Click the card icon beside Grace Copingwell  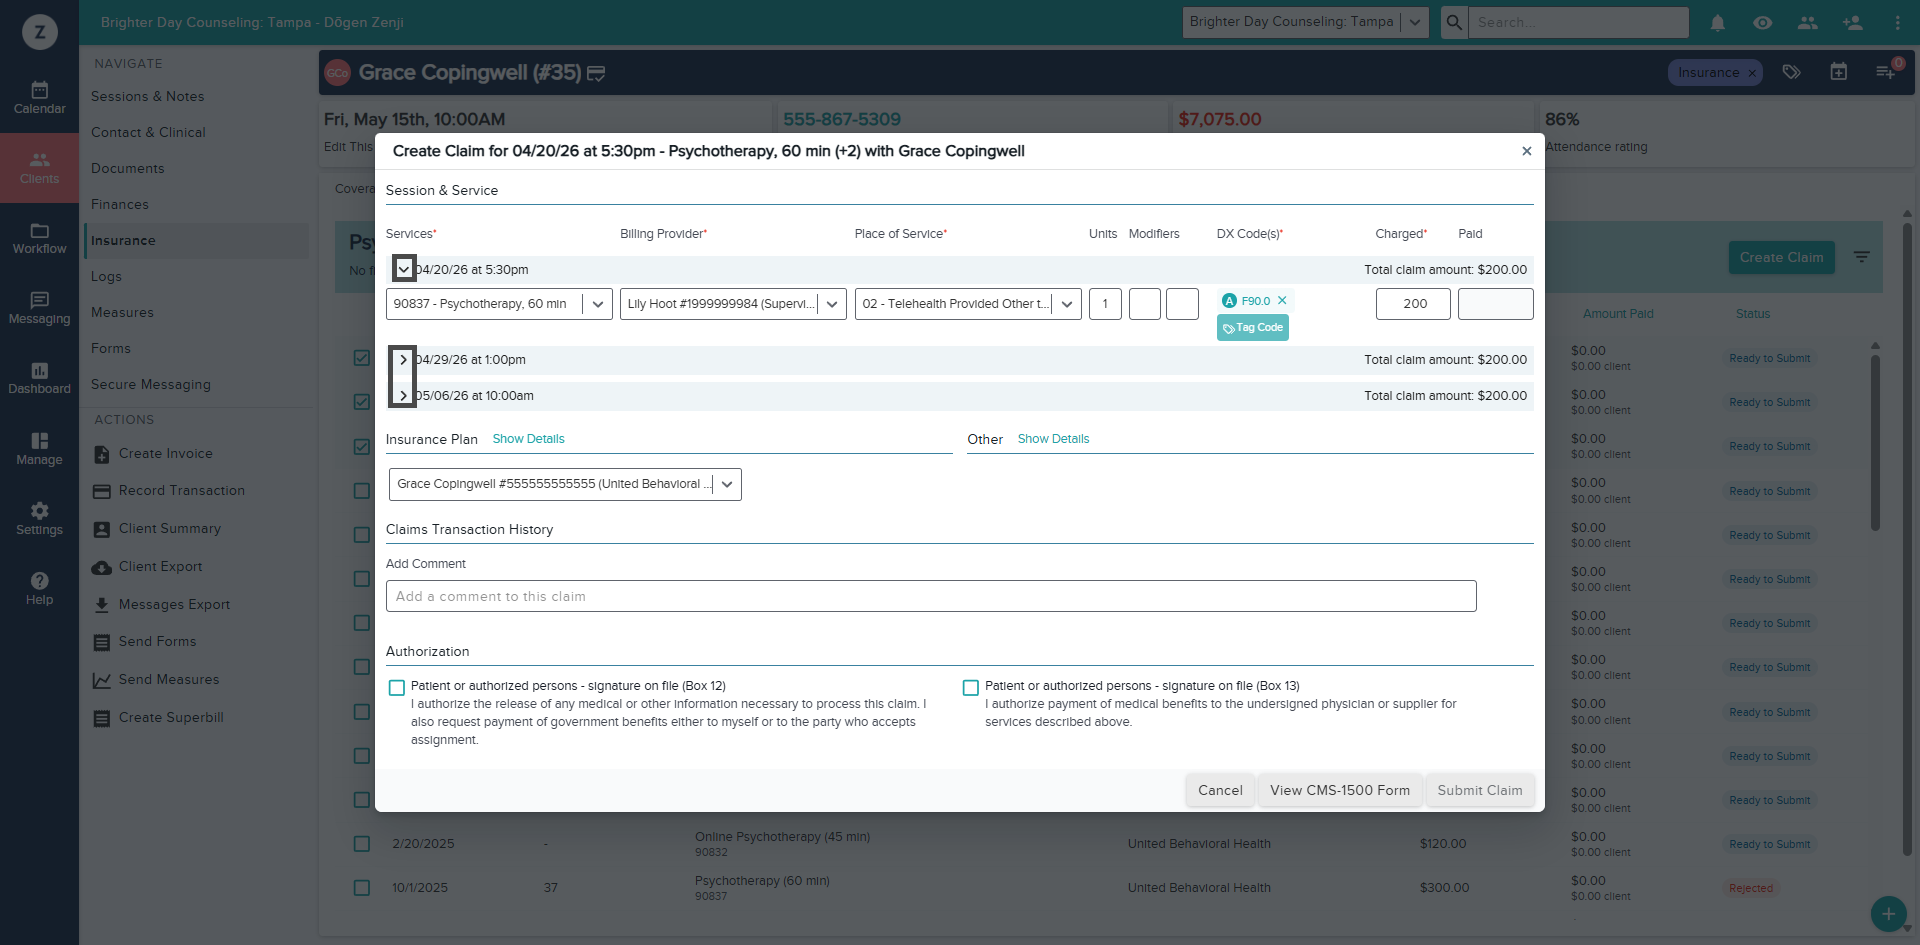click(596, 73)
